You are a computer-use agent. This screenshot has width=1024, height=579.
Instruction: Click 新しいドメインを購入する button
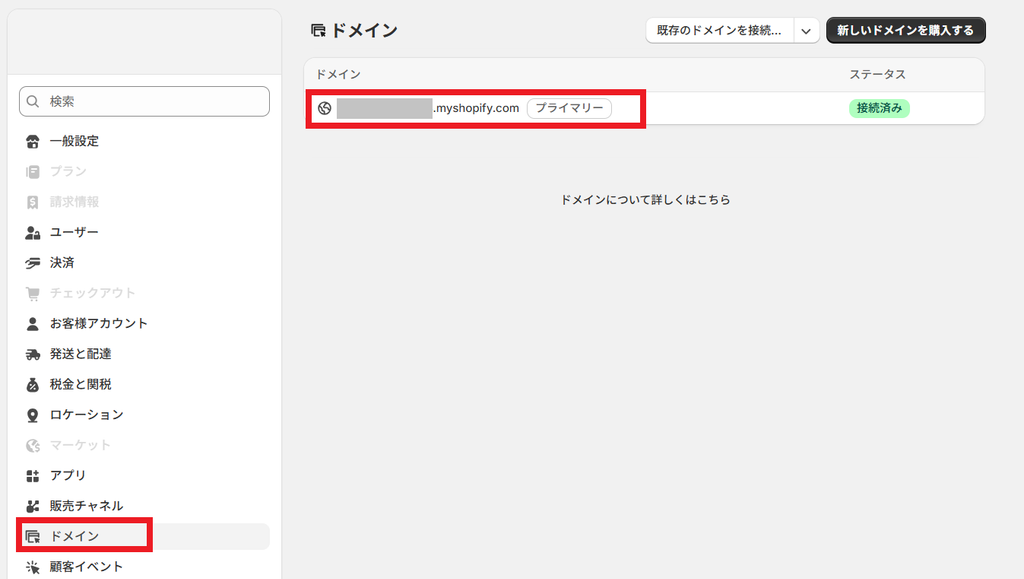point(906,31)
